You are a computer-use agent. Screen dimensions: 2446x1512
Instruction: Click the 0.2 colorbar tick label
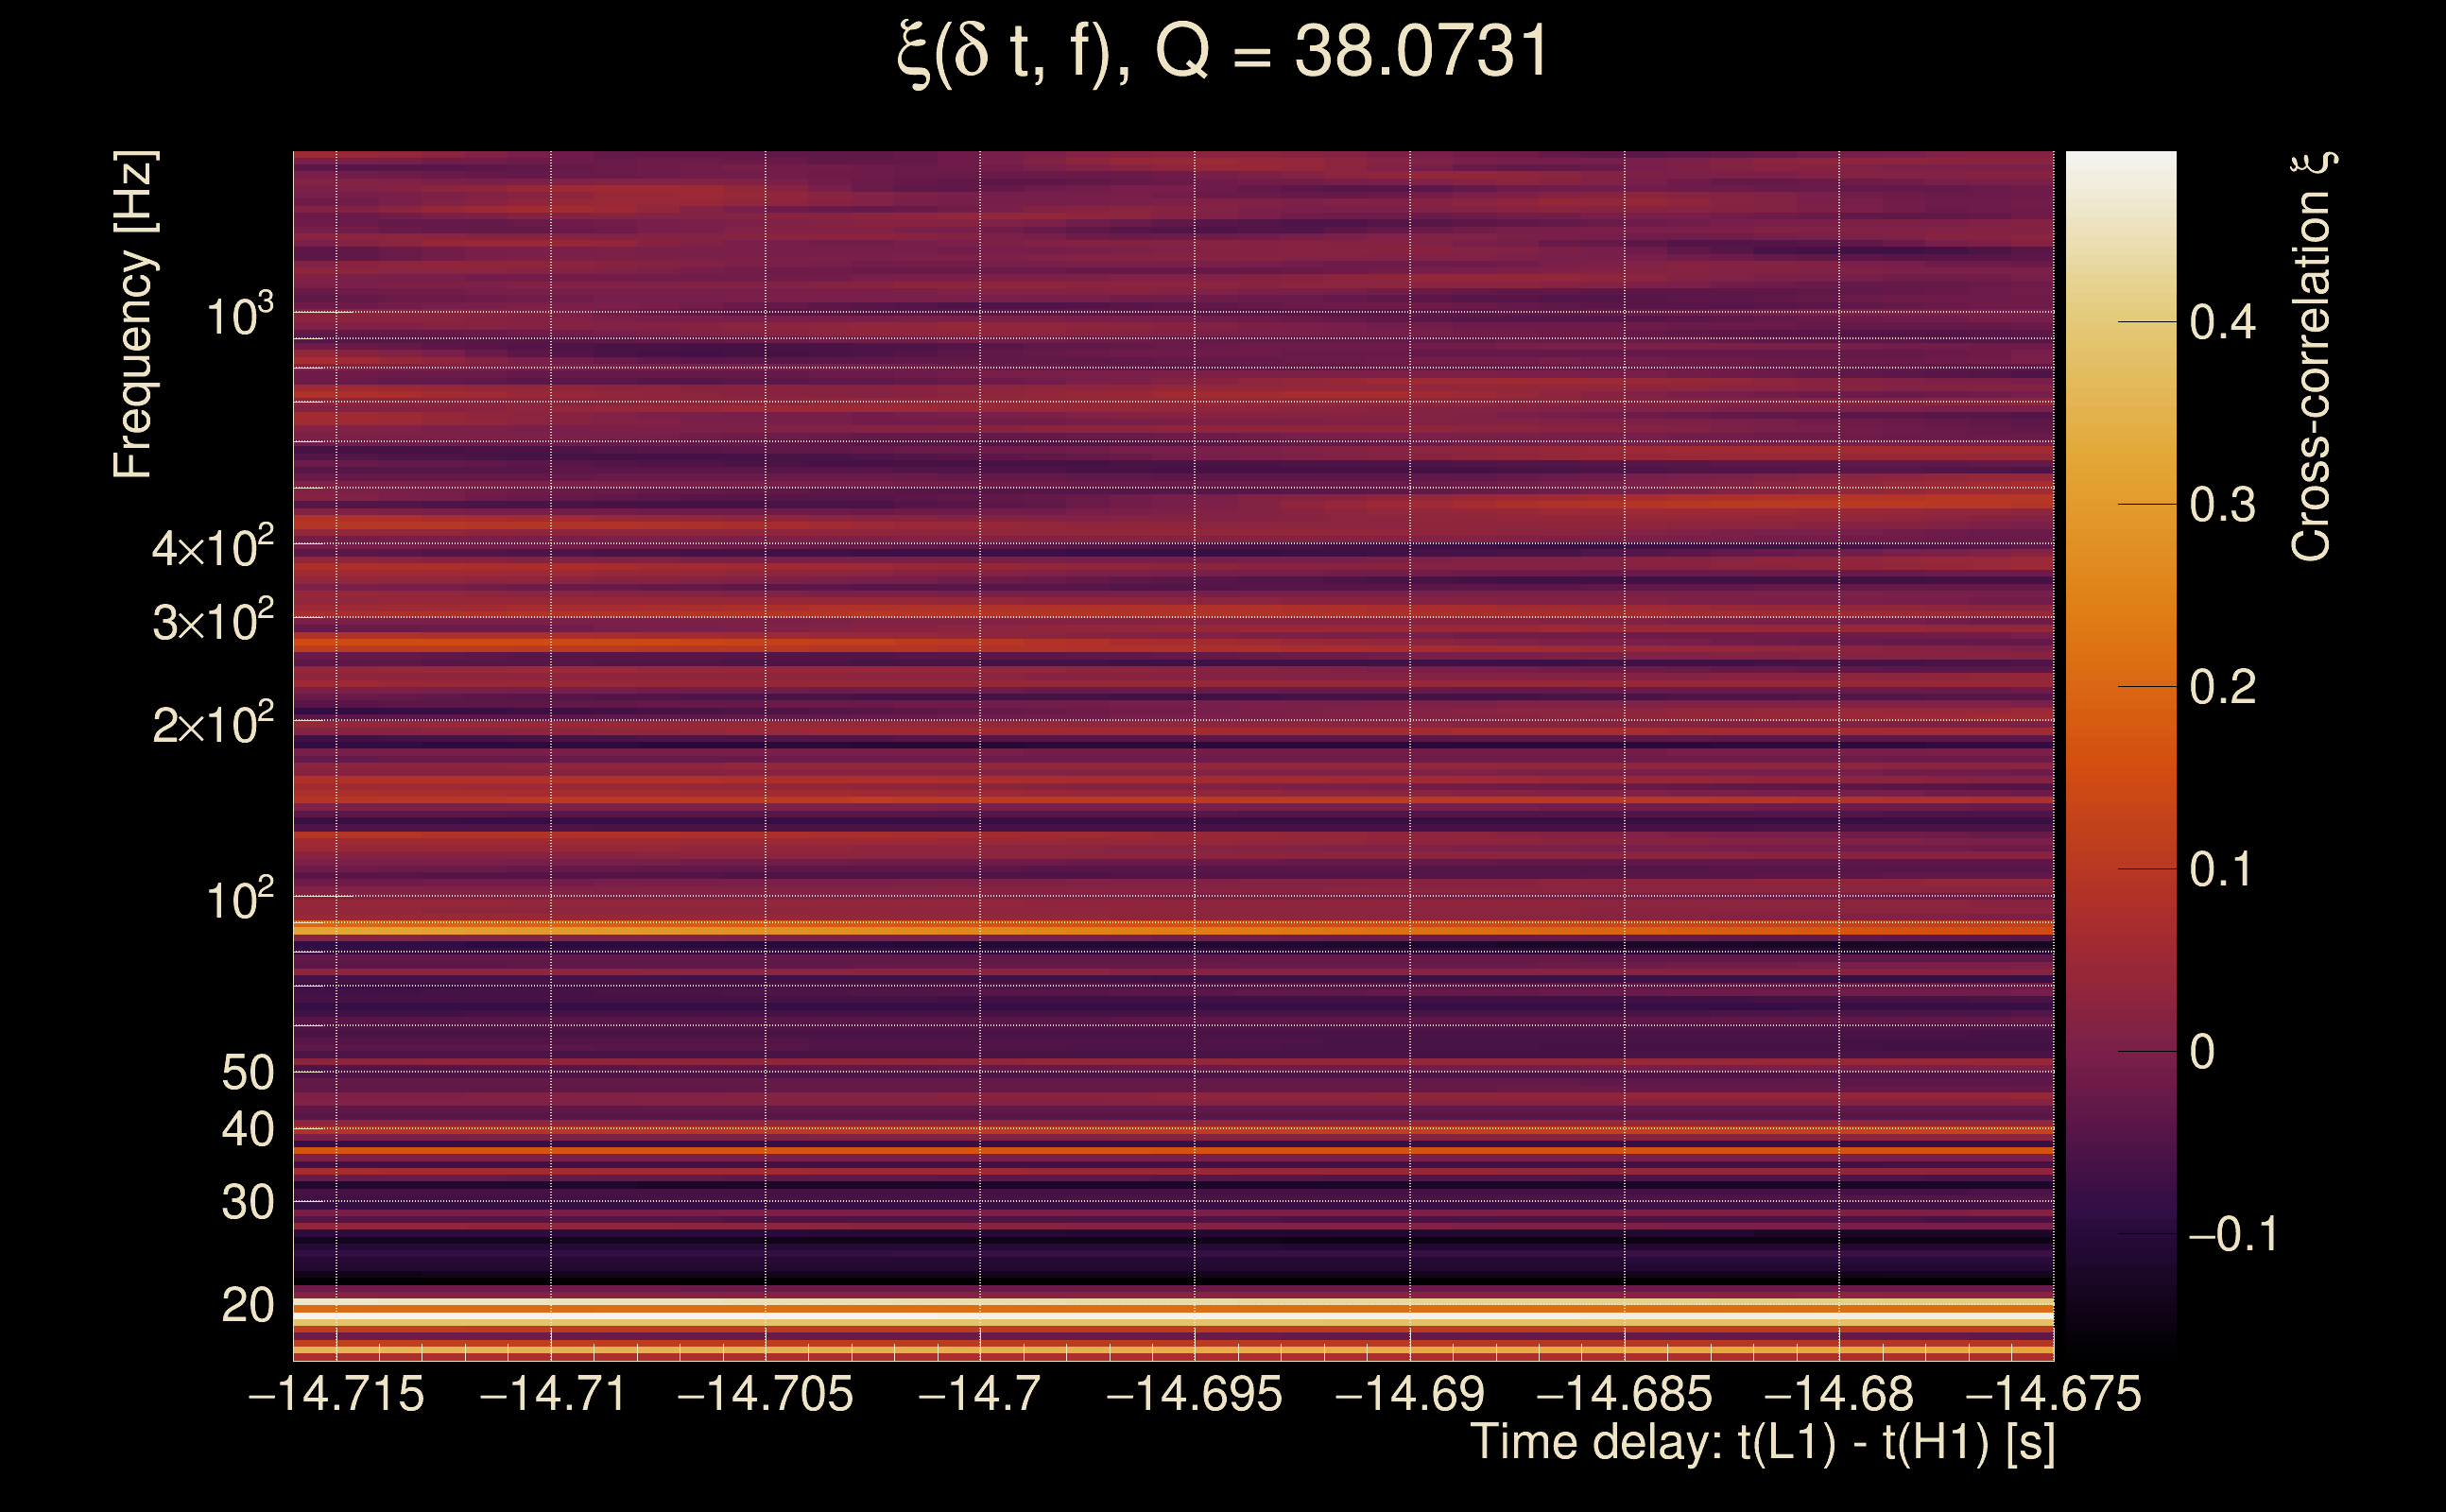pyautogui.click(x=2222, y=687)
